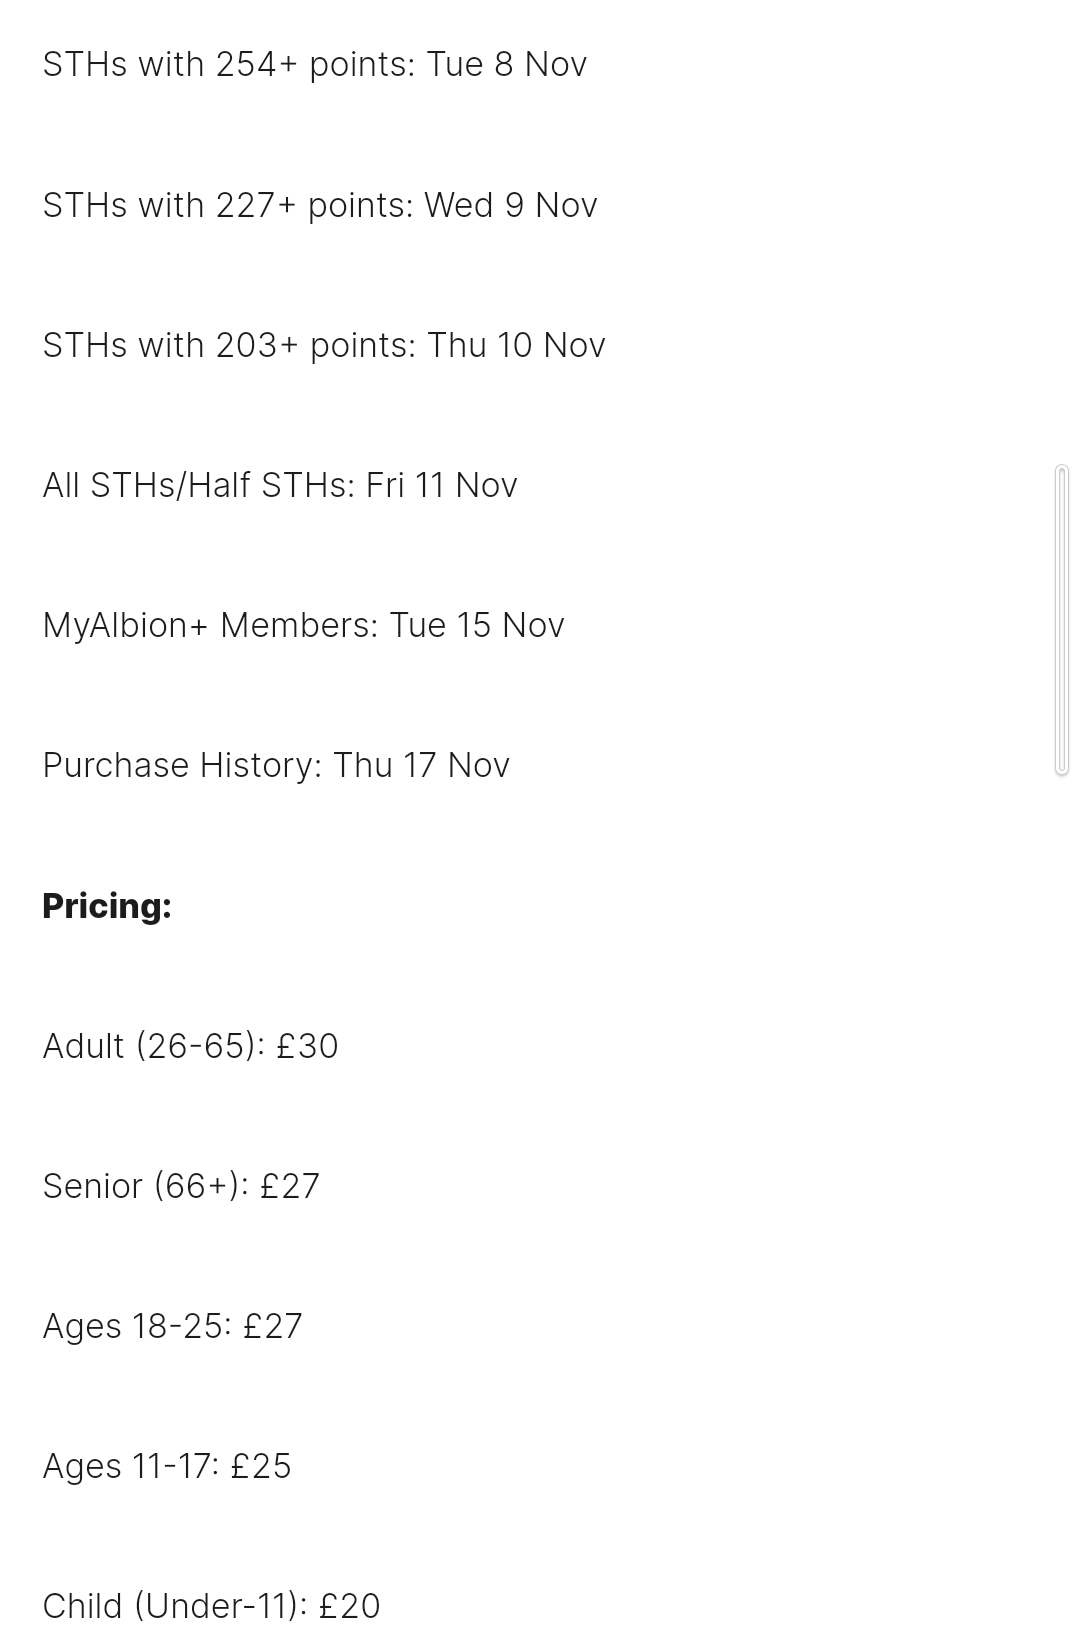
Task: Click the £30 adult price
Action: (307, 1046)
